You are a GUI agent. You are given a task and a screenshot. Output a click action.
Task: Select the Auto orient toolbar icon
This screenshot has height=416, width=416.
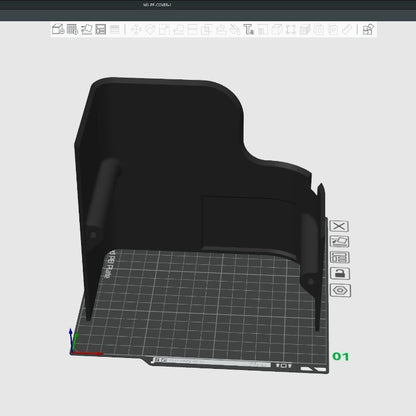(86, 29)
